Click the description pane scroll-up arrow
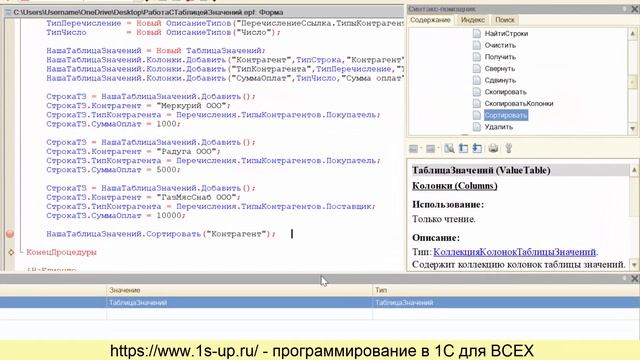 pos(634,170)
